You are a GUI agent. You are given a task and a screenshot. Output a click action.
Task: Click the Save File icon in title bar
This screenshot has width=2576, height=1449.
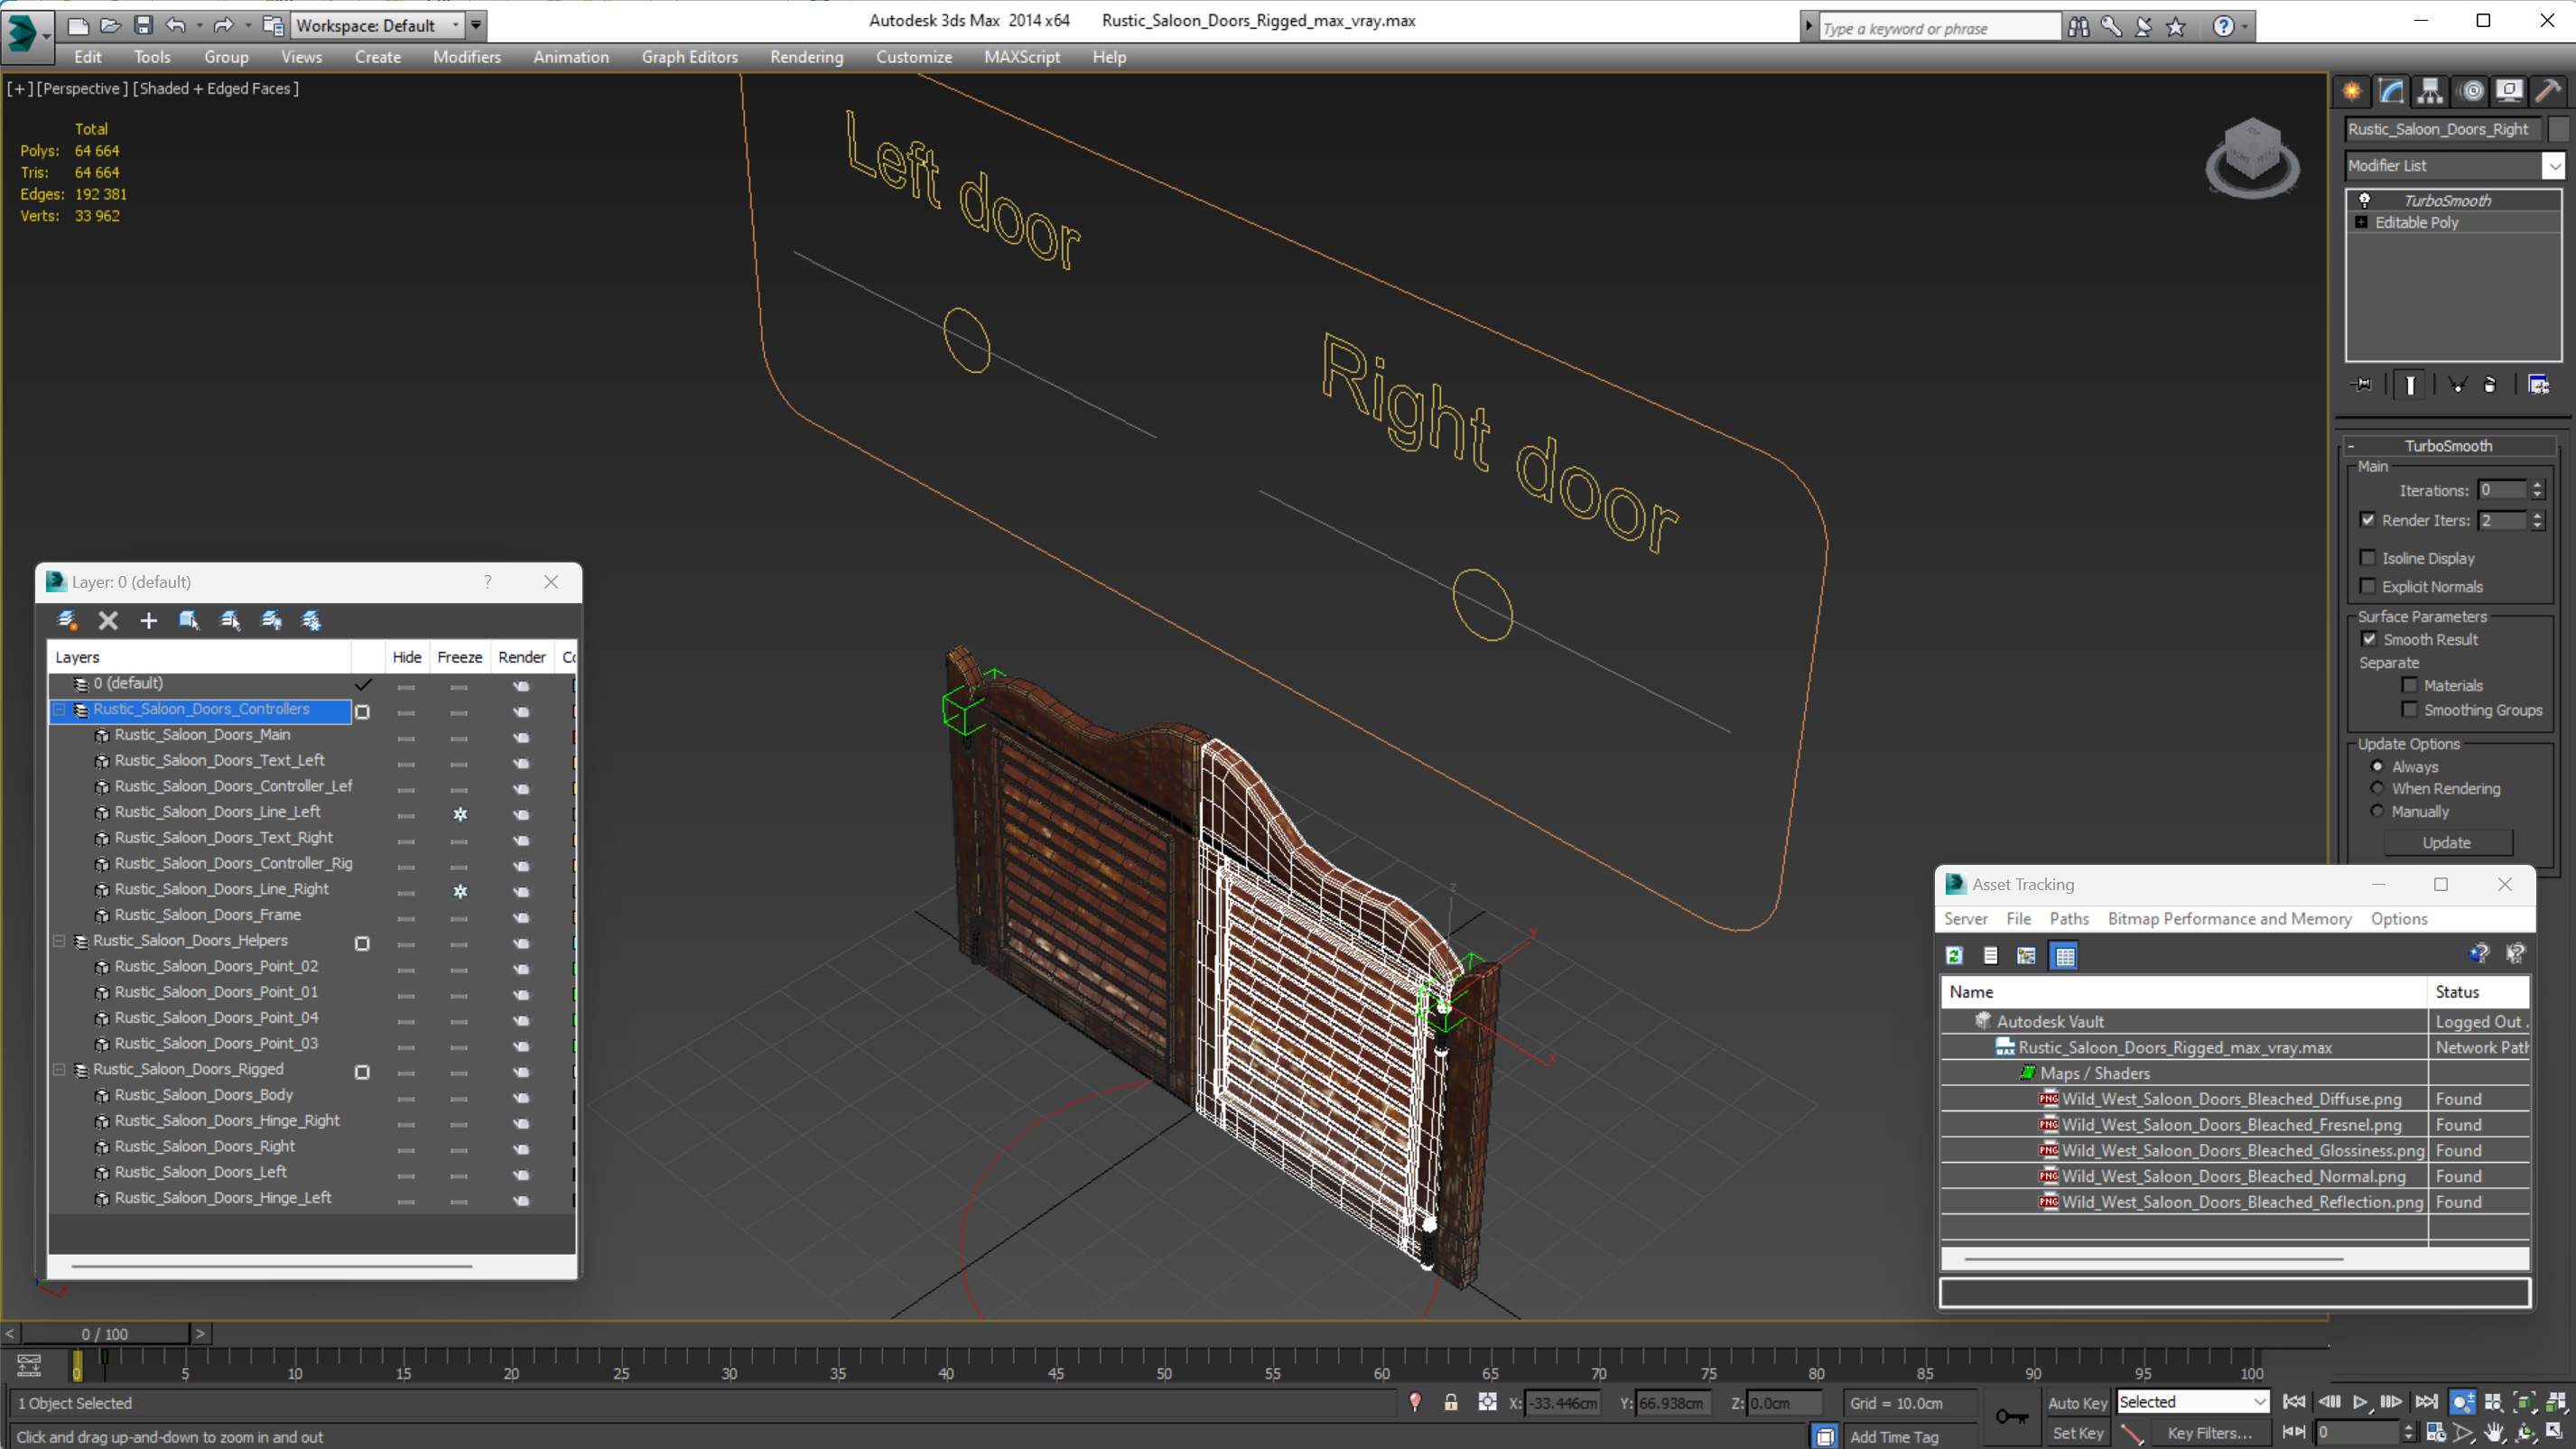point(143,25)
